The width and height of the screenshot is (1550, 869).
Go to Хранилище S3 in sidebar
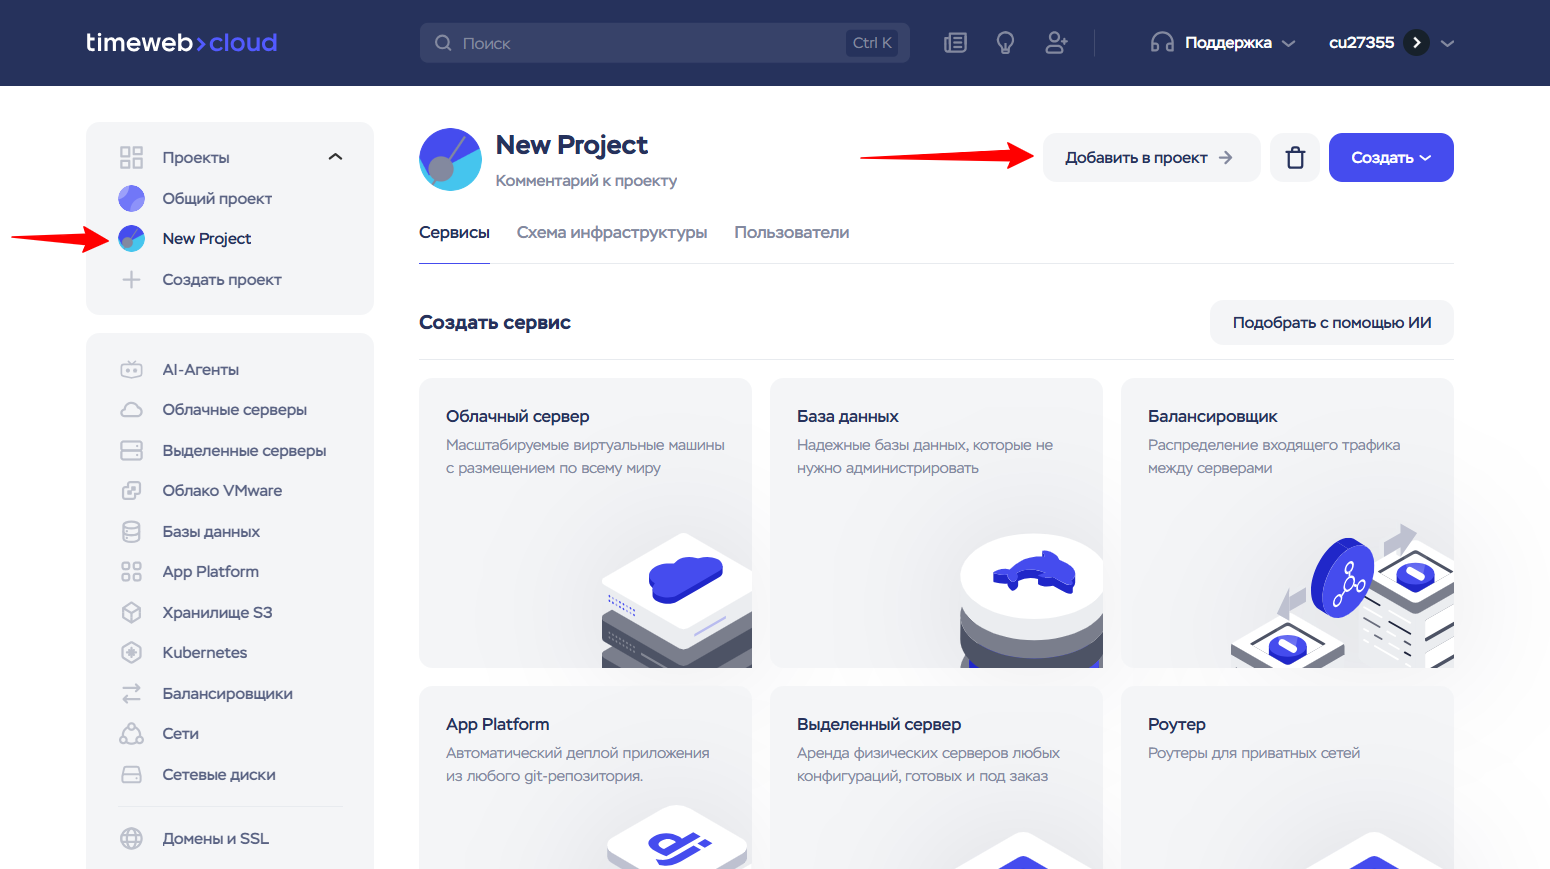[217, 613]
